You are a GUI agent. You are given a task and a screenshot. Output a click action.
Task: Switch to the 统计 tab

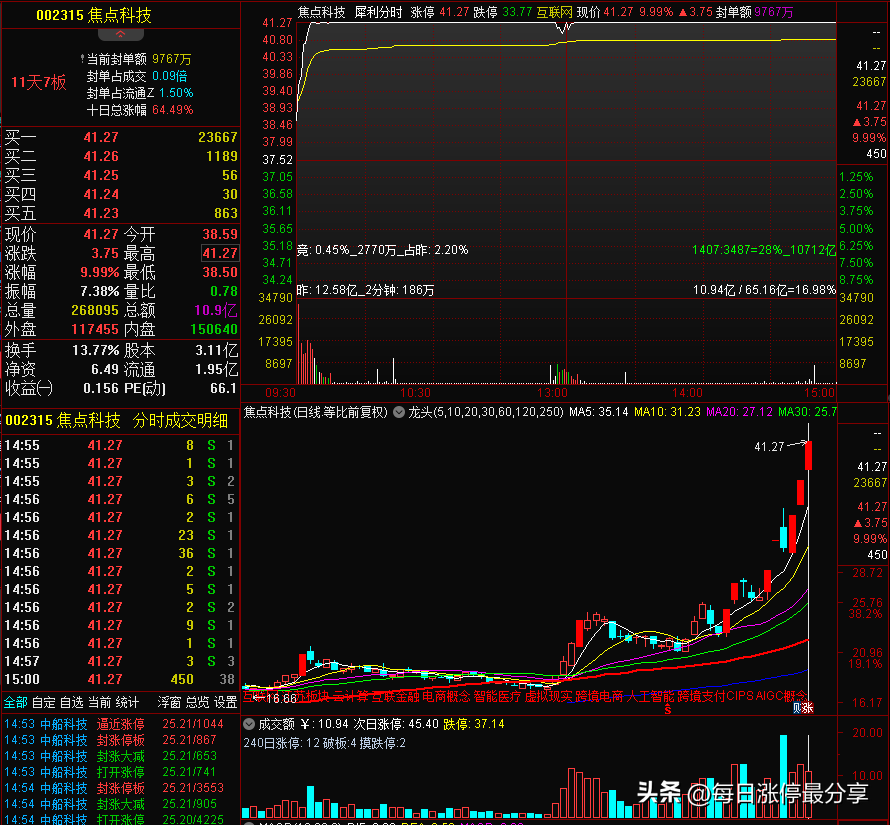(127, 702)
